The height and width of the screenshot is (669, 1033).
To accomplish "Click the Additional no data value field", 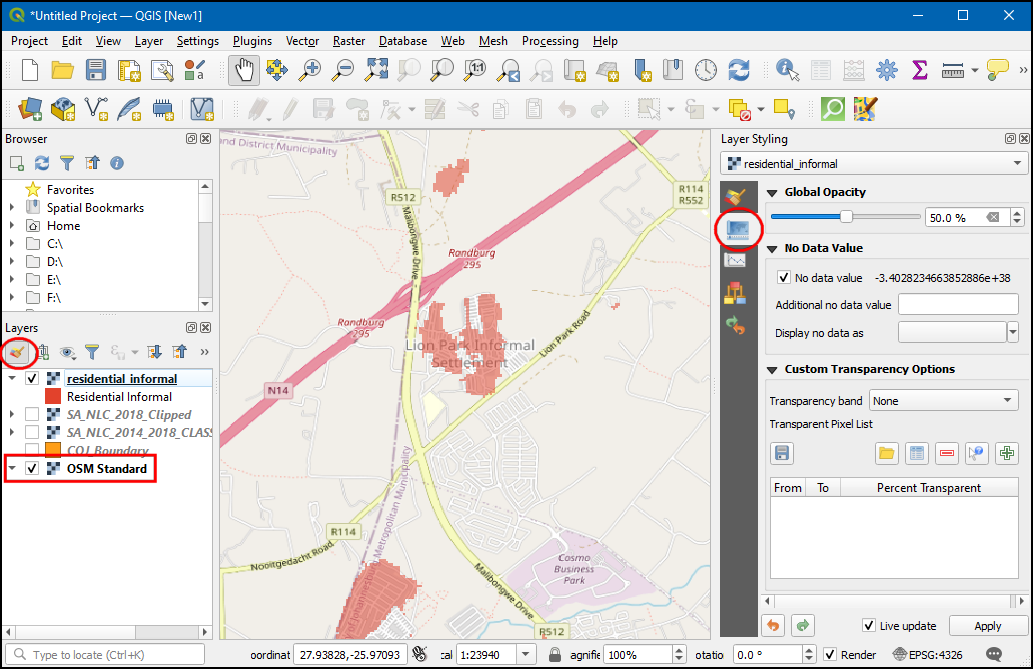I will [957, 305].
